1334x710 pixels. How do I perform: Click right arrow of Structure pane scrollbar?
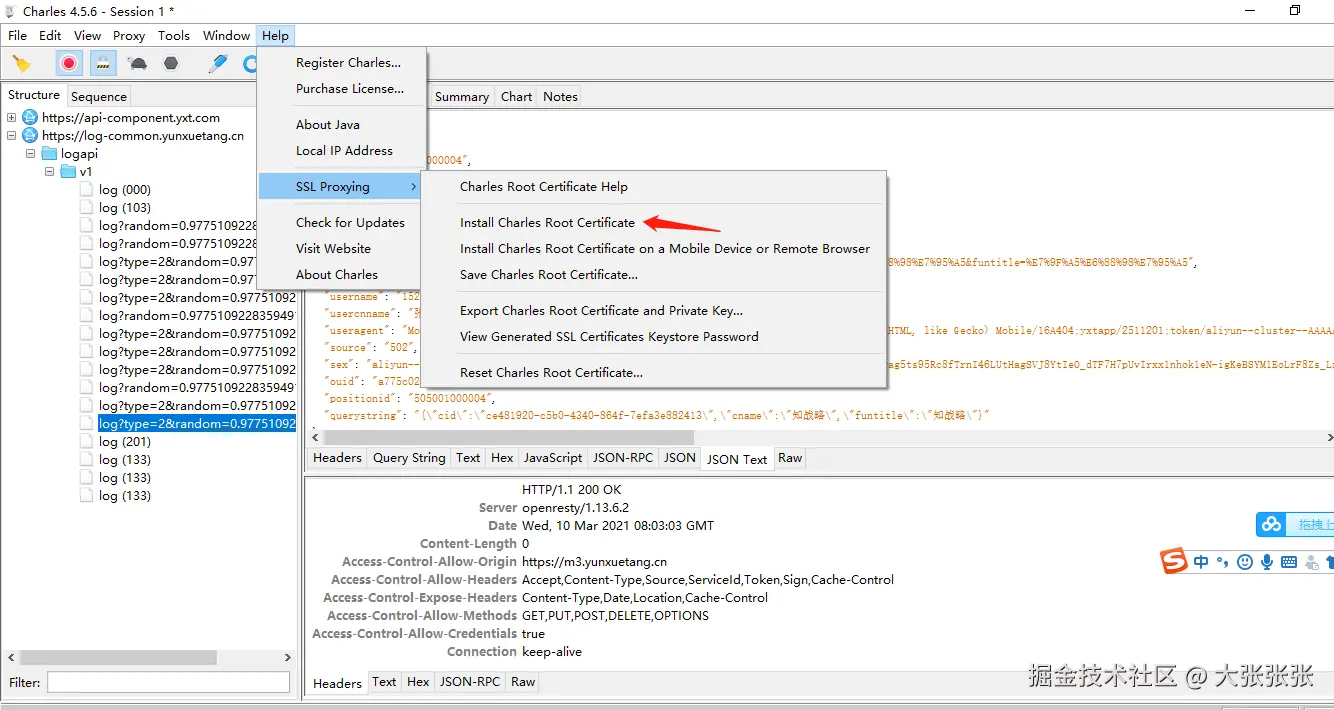(288, 658)
